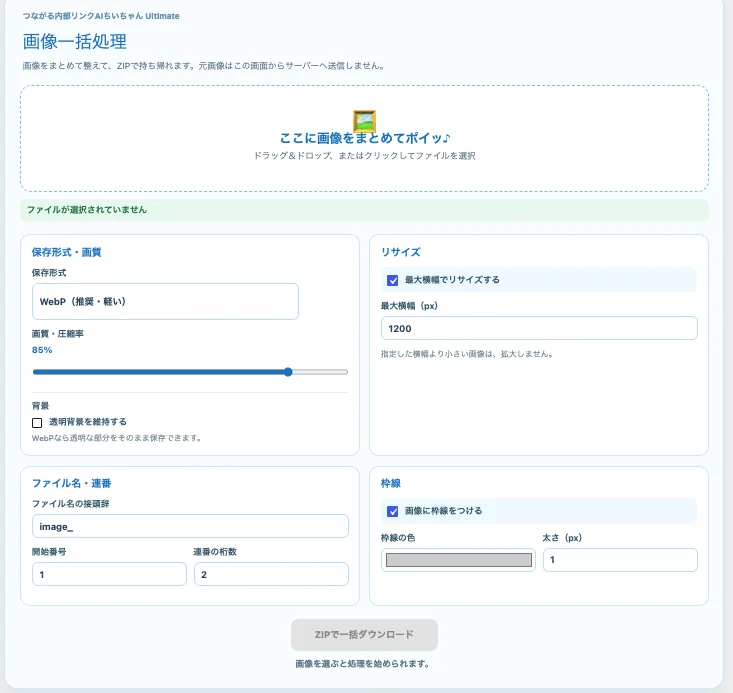Click the ファイルが選択されていません status bar

tap(364, 210)
